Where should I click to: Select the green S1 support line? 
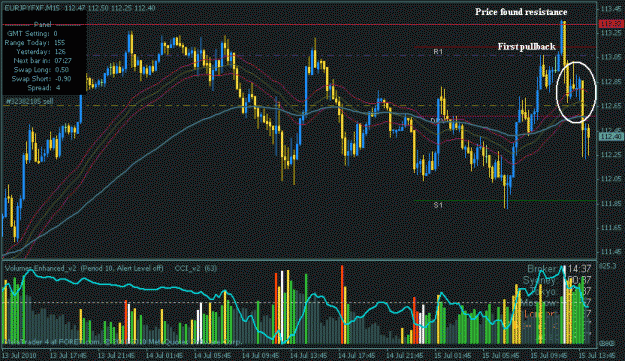(505, 201)
